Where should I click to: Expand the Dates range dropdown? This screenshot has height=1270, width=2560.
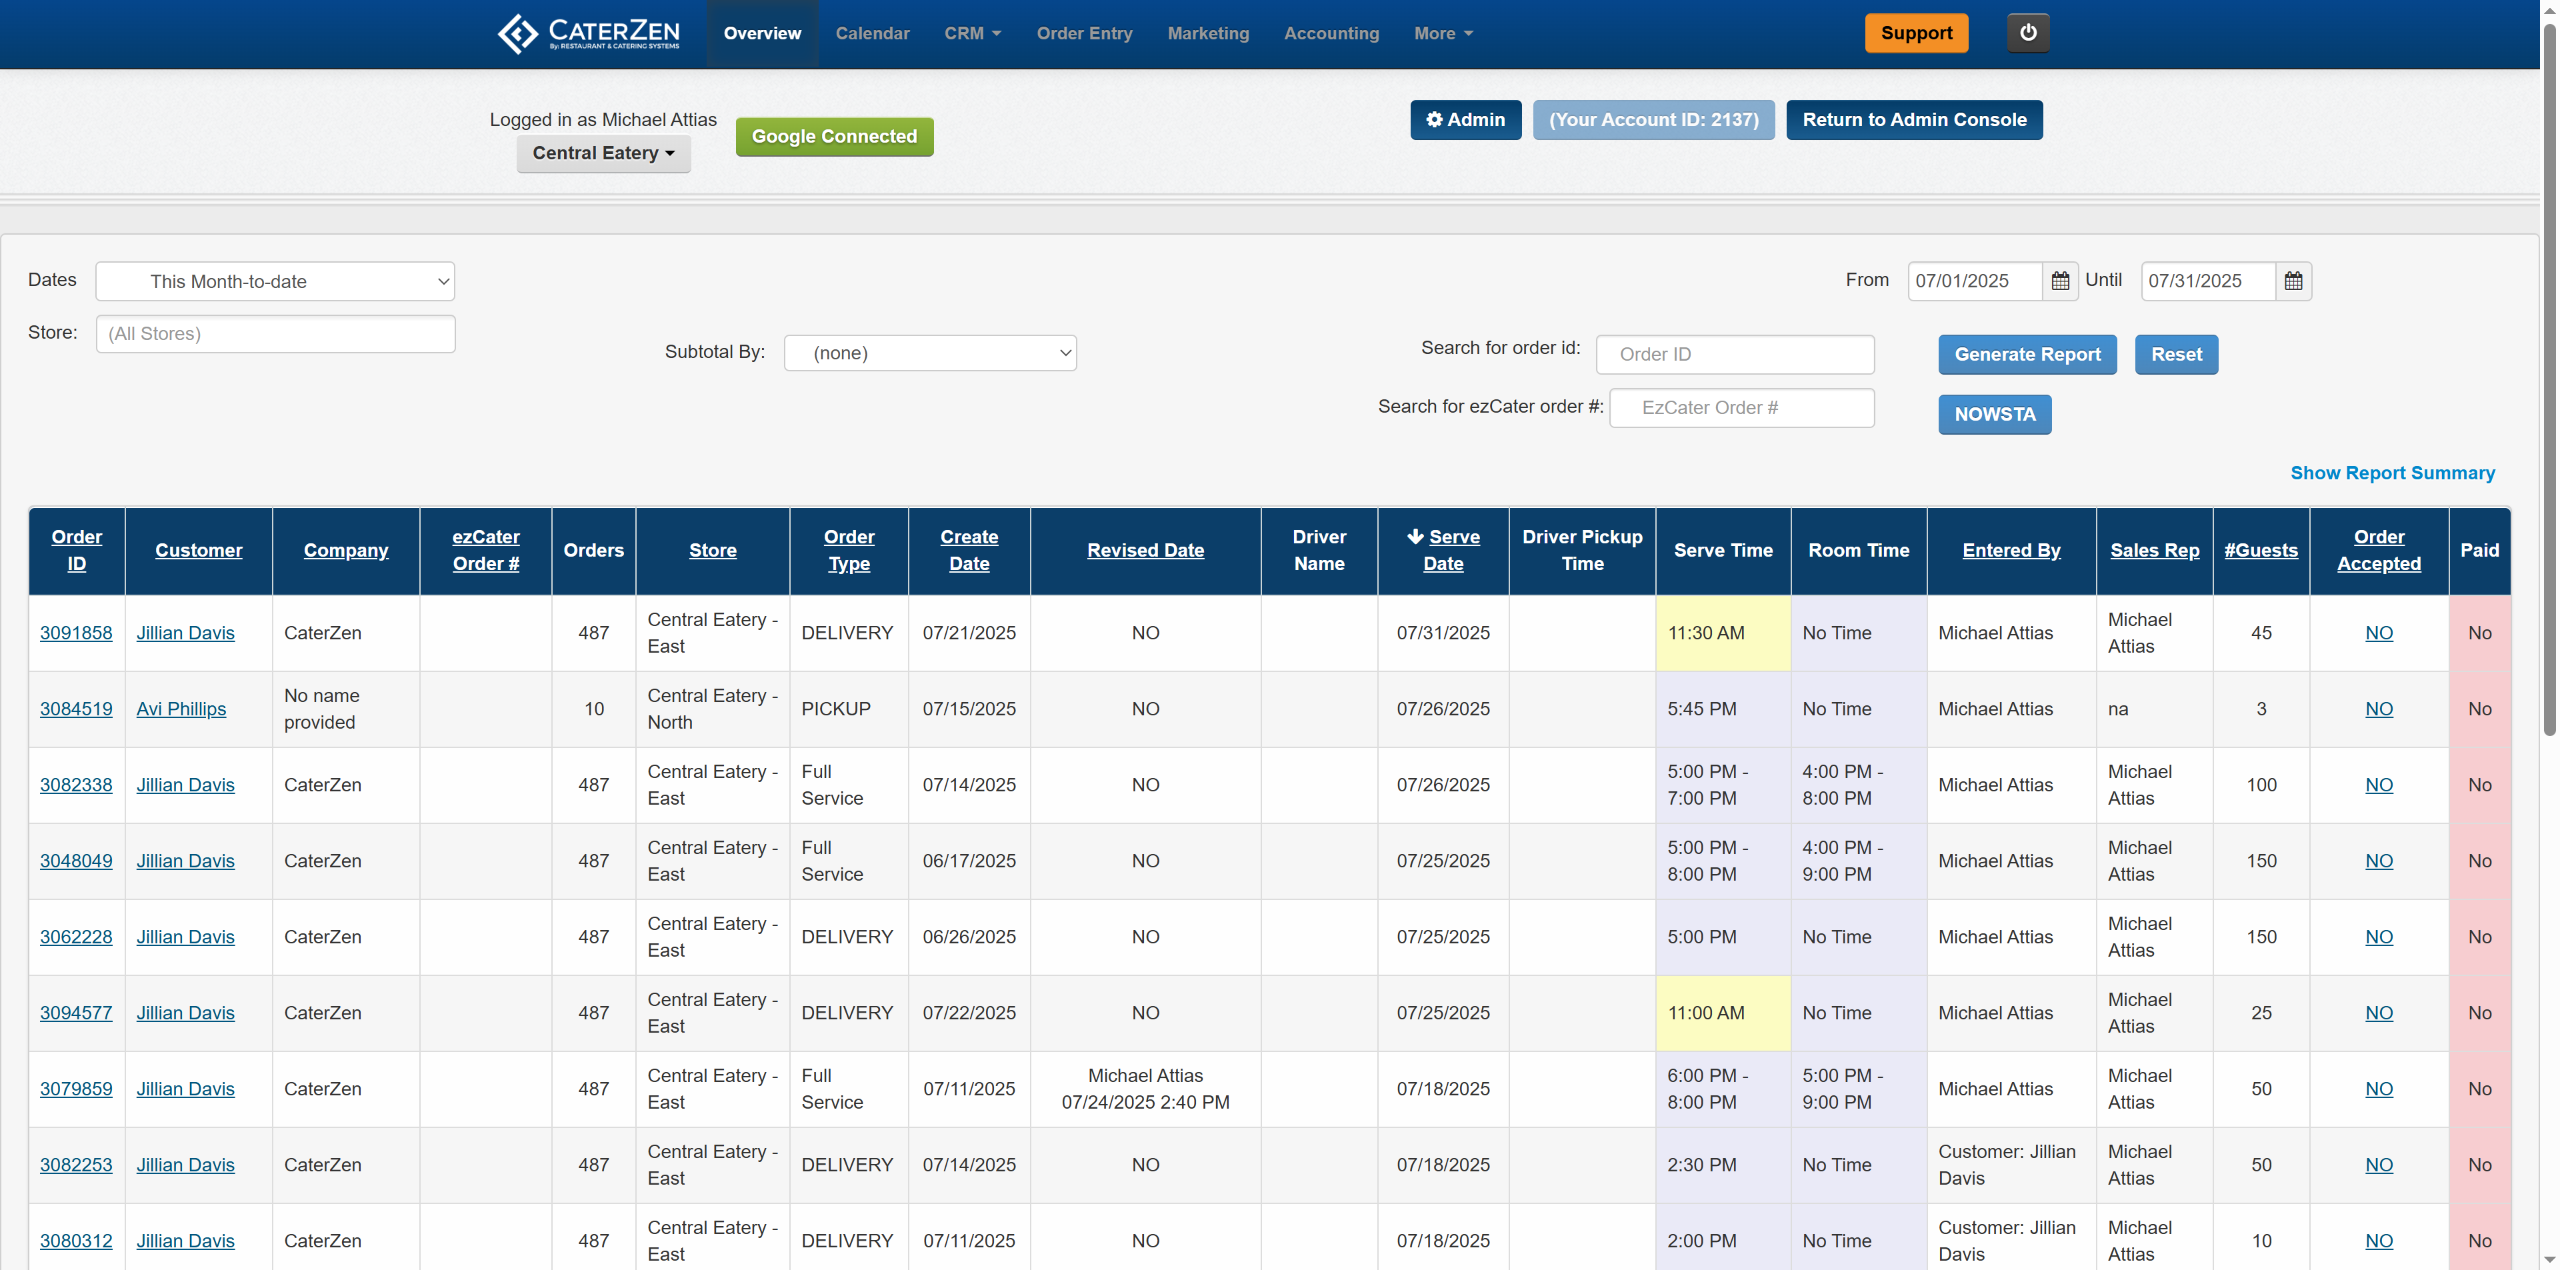coord(275,281)
